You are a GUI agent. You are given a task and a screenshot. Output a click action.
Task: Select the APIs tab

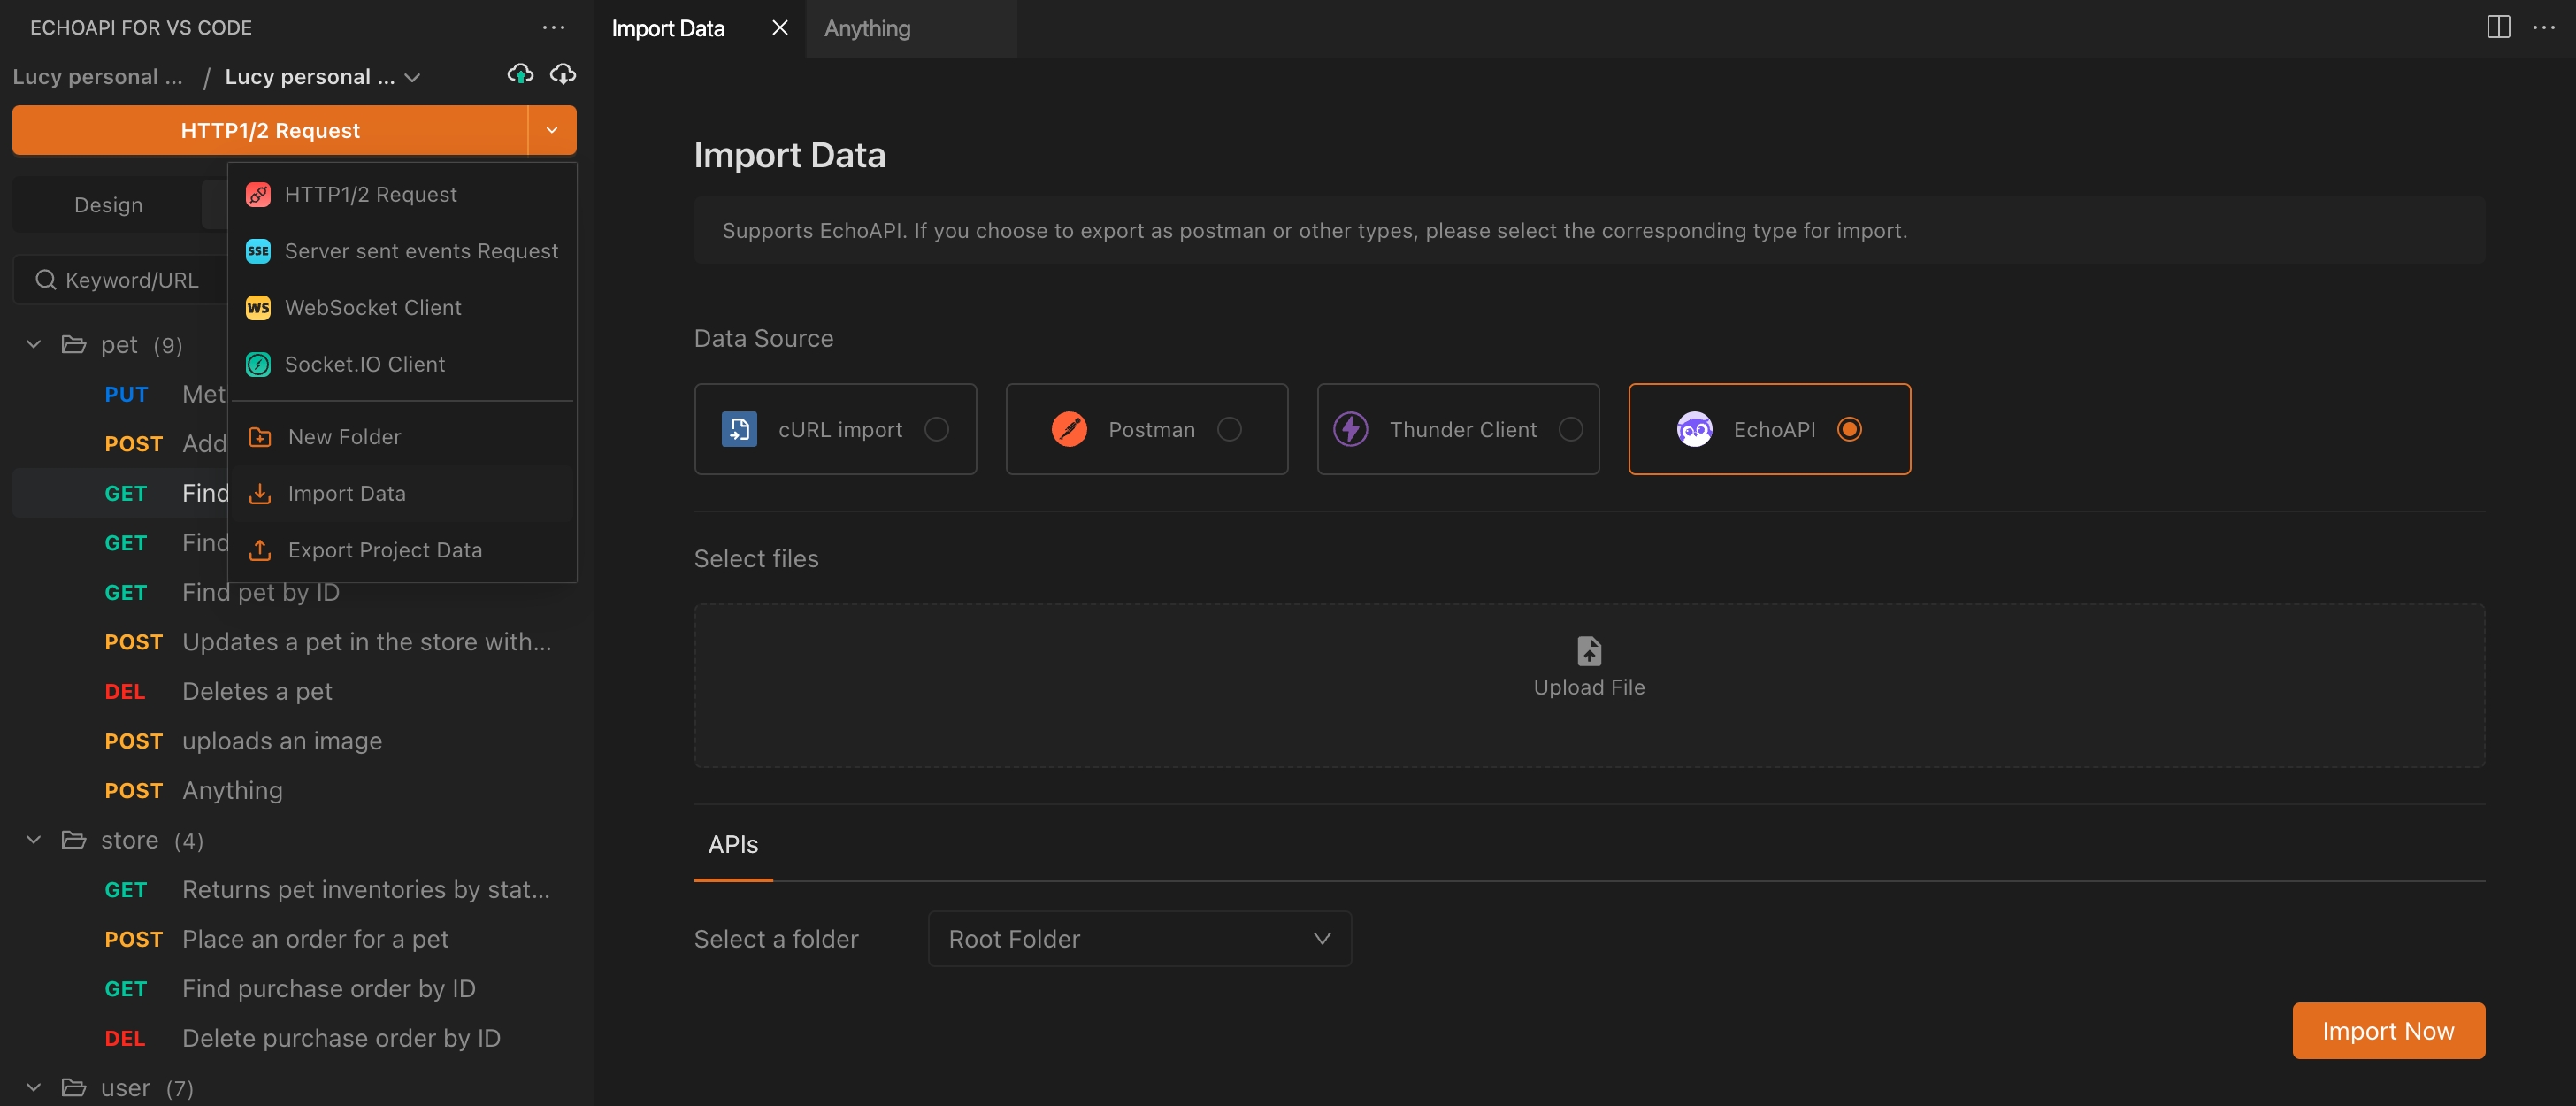(733, 845)
